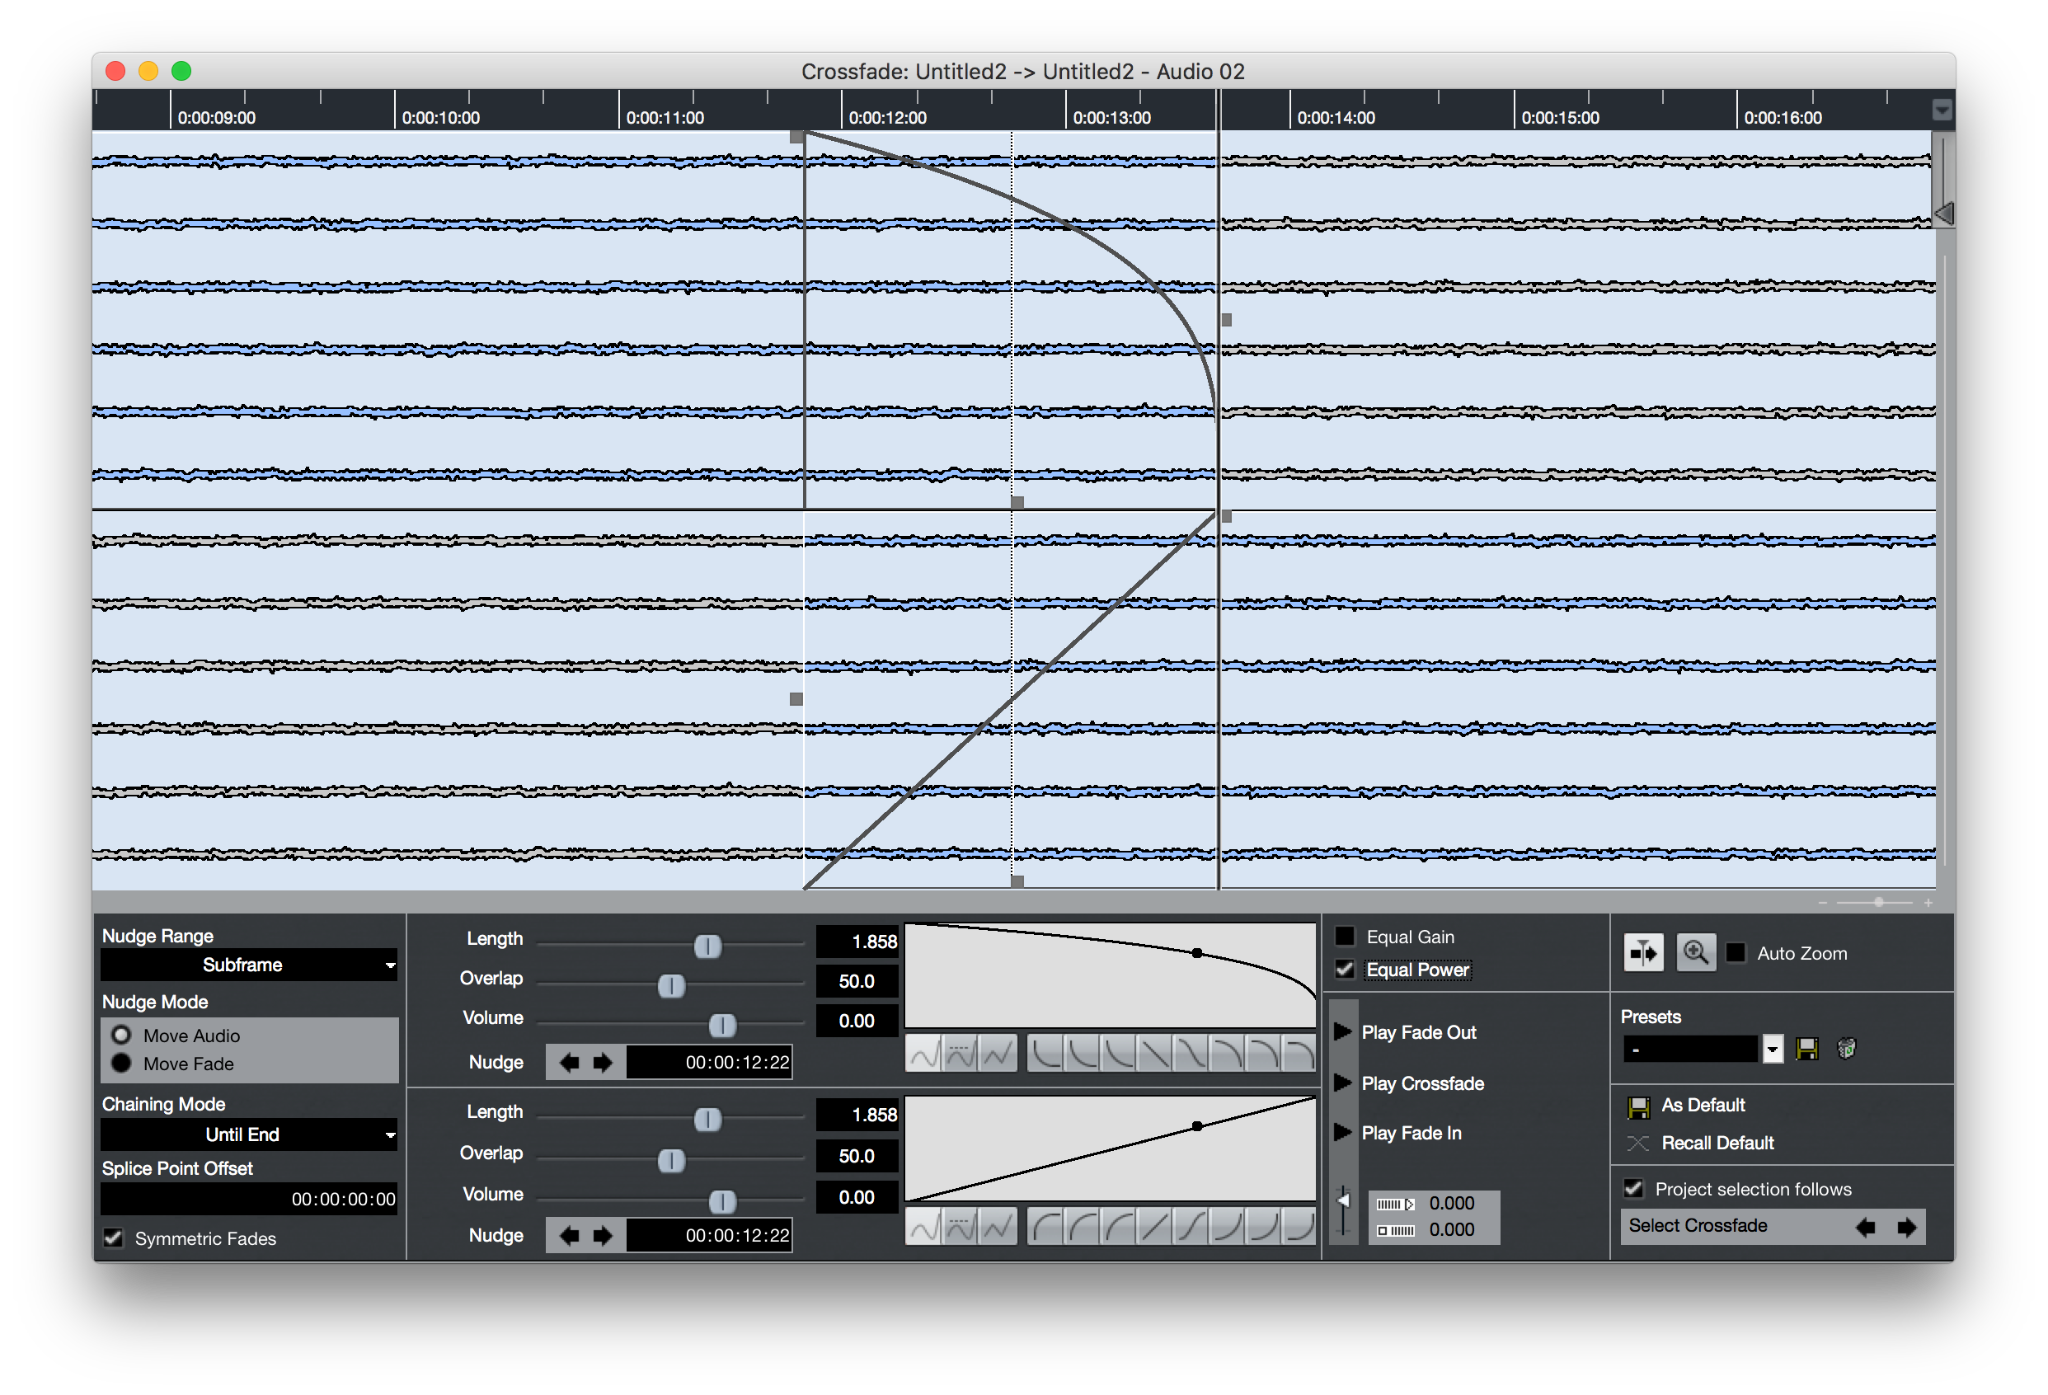Click the fade-out Overlap slider handle
This screenshot has height=1395, width=2048.
point(671,986)
